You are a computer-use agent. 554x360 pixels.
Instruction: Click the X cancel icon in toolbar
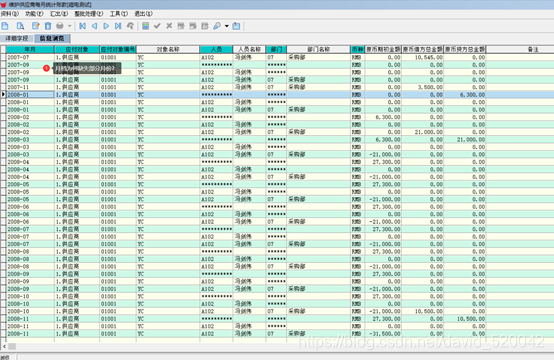click(169, 26)
